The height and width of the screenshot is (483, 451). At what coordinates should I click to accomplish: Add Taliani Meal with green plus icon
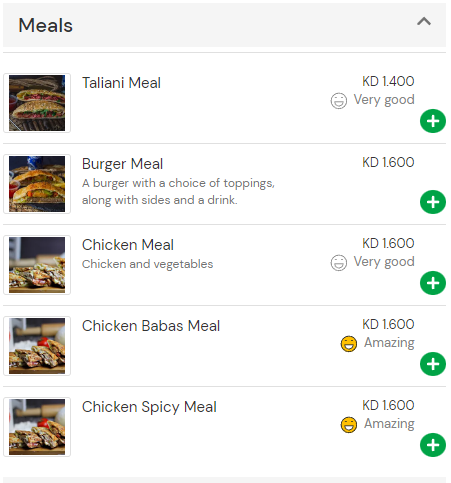433,121
